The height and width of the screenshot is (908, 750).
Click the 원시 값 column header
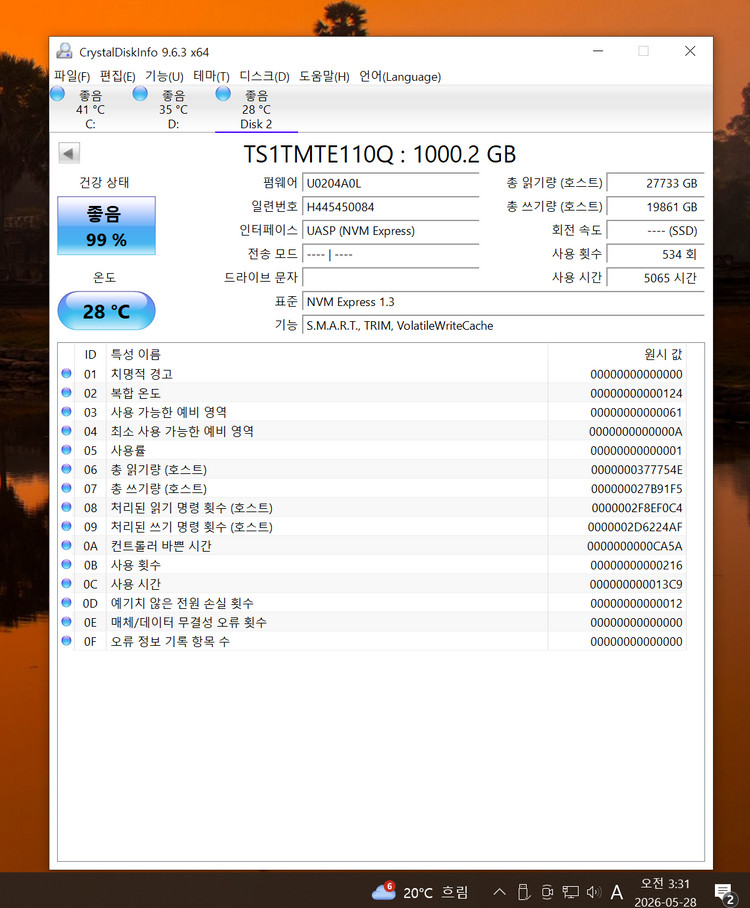617,354
